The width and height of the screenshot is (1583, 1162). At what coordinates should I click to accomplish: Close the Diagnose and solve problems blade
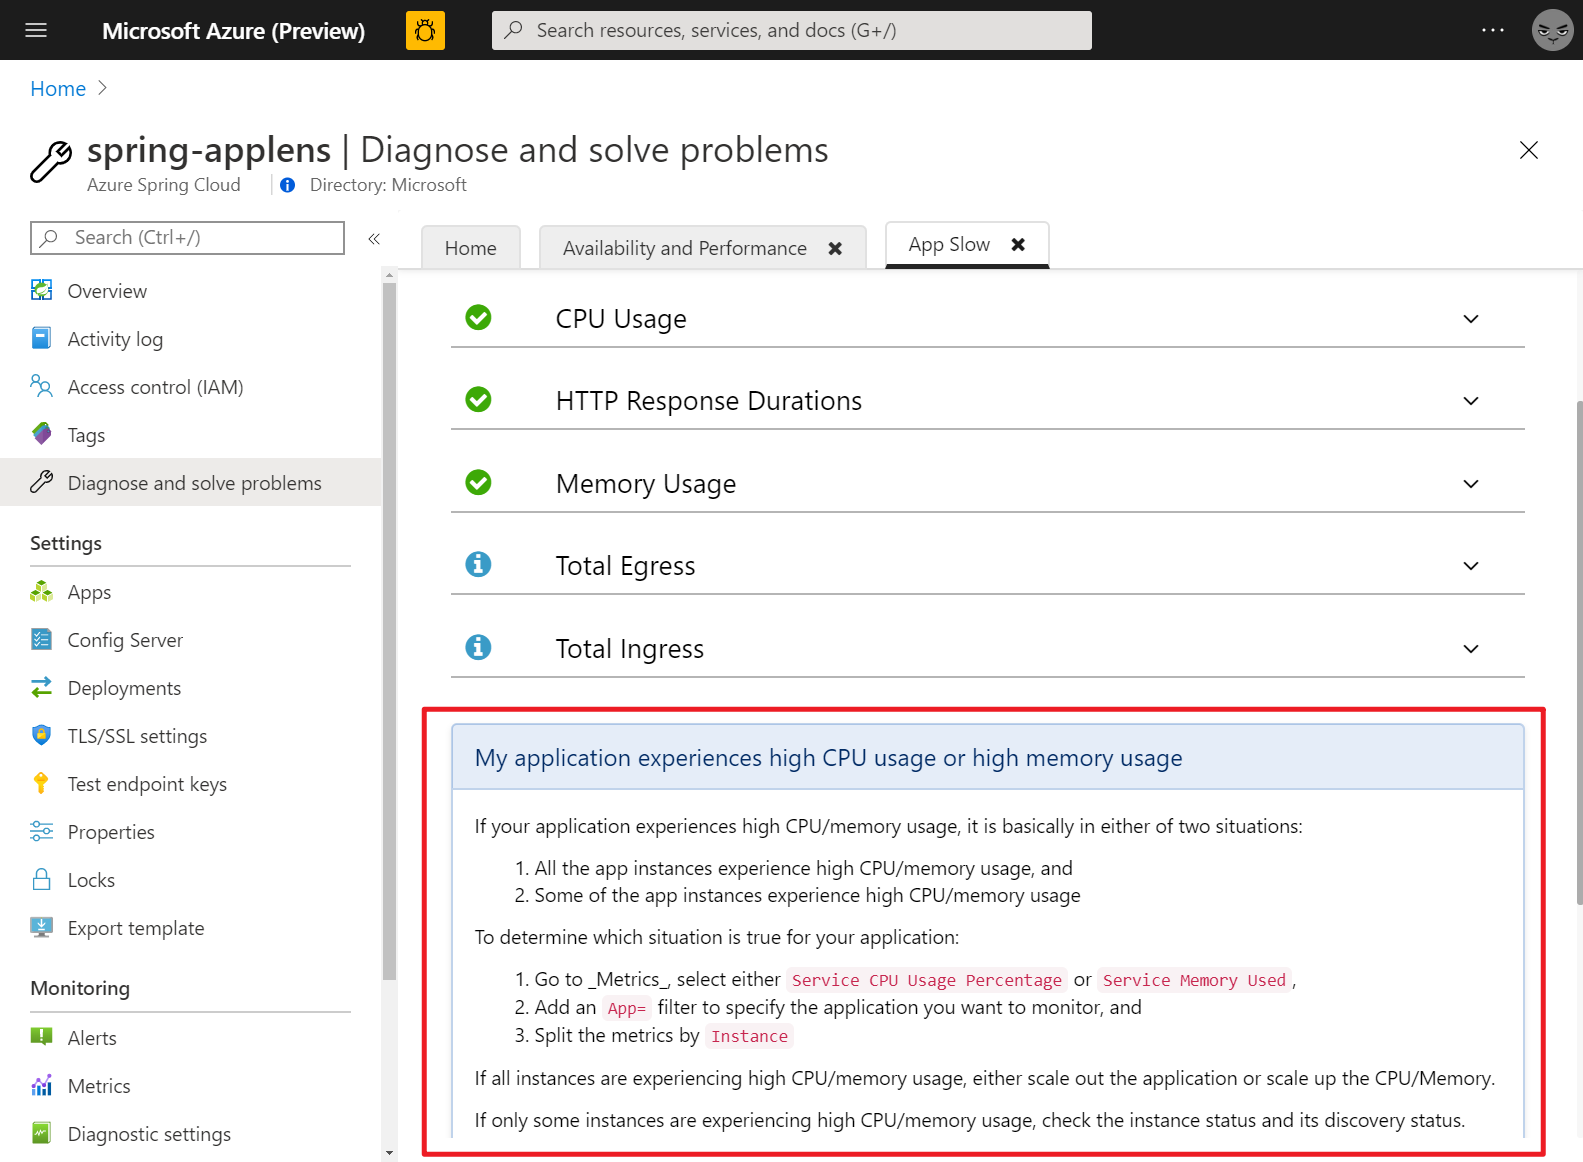point(1528,150)
